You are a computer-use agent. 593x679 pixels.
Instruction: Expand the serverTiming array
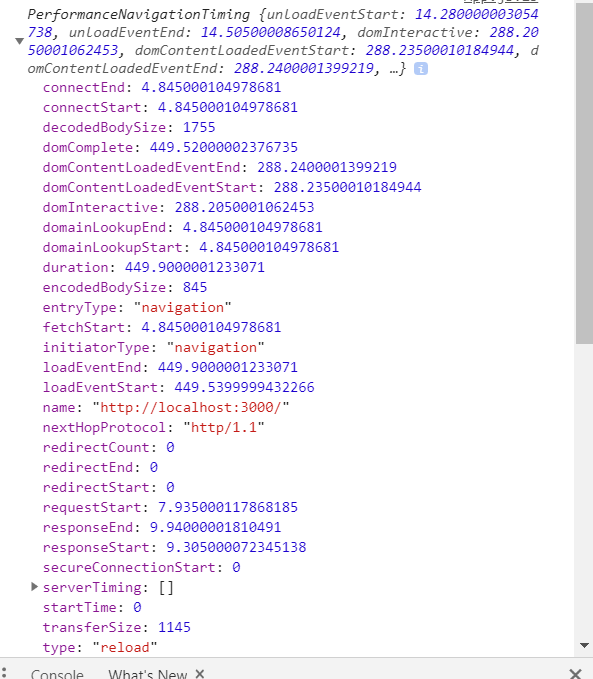point(34,587)
